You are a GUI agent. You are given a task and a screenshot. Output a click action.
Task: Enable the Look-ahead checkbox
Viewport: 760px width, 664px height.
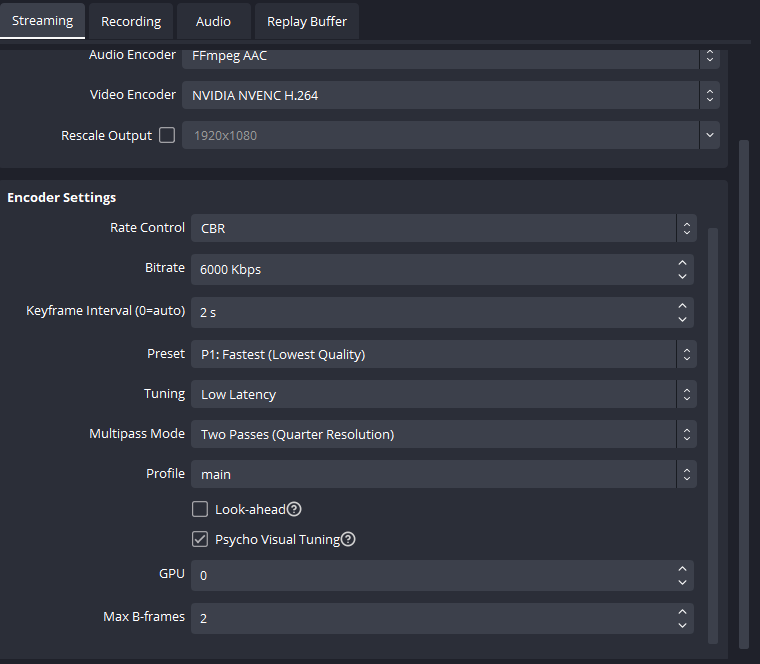[x=200, y=510]
